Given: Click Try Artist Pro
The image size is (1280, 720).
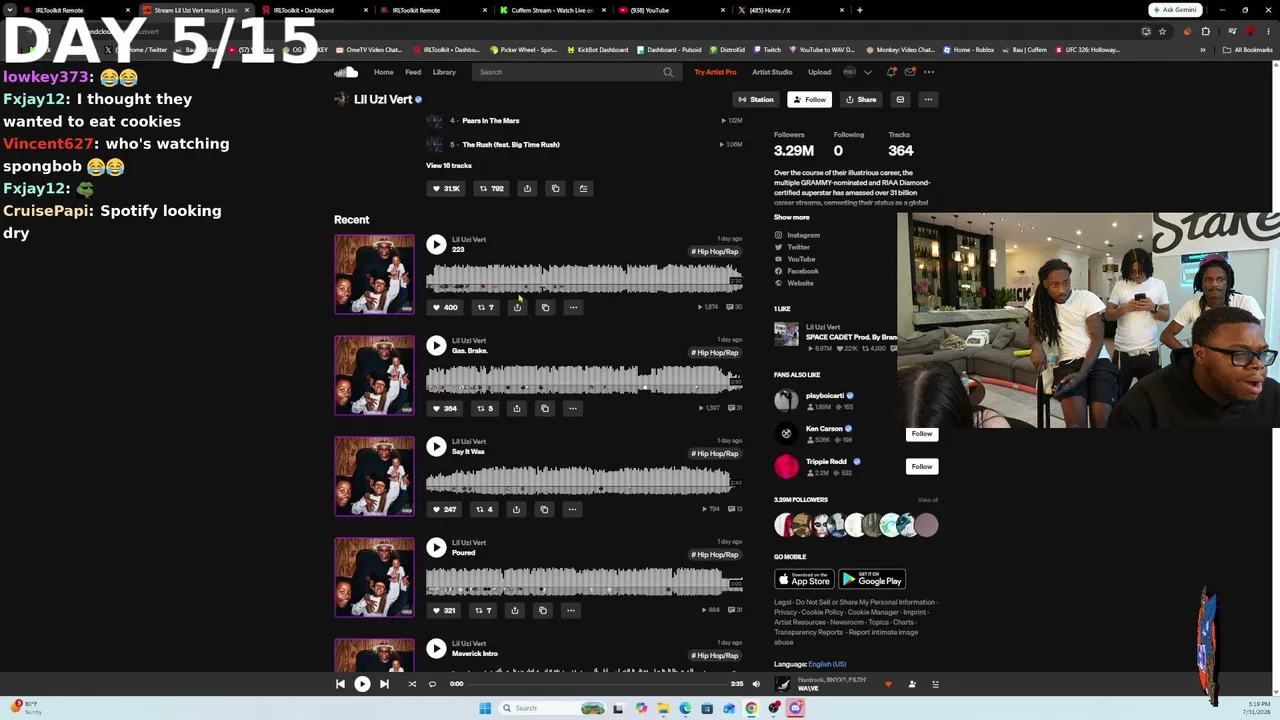Looking at the screenshot, I should pos(715,72).
